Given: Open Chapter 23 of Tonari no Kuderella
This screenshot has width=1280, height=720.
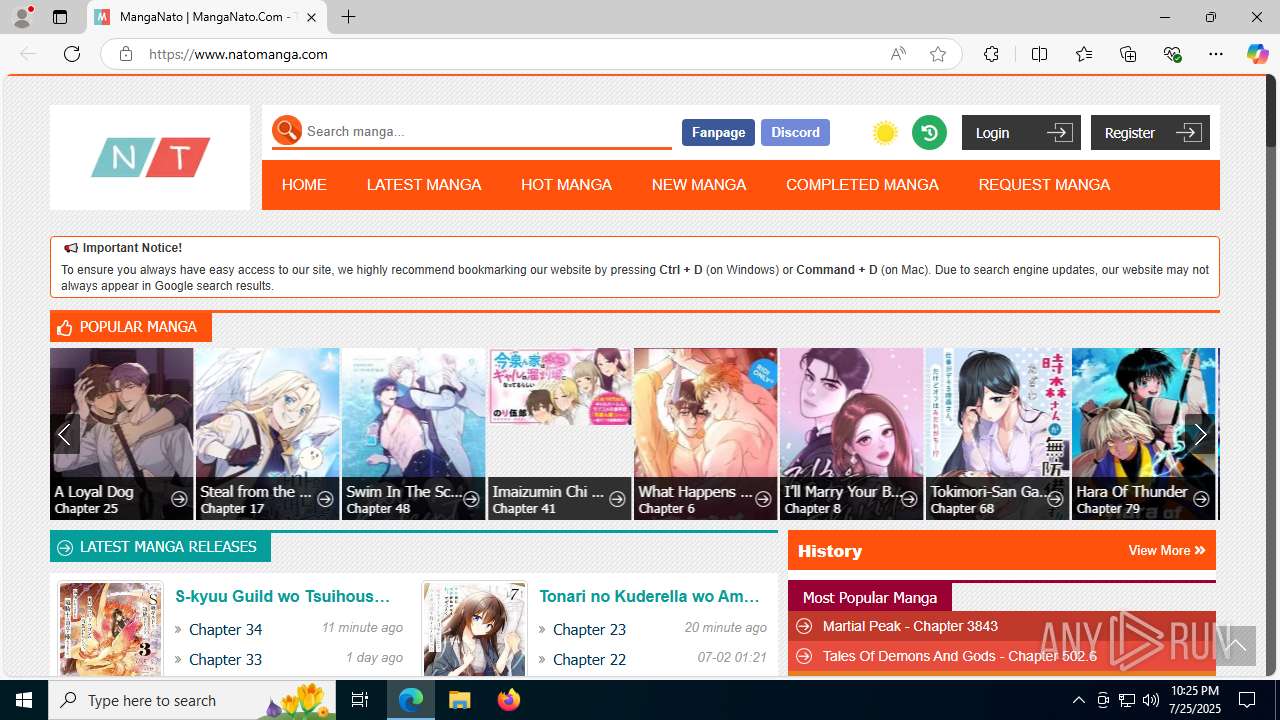Looking at the screenshot, I should 589,629.
